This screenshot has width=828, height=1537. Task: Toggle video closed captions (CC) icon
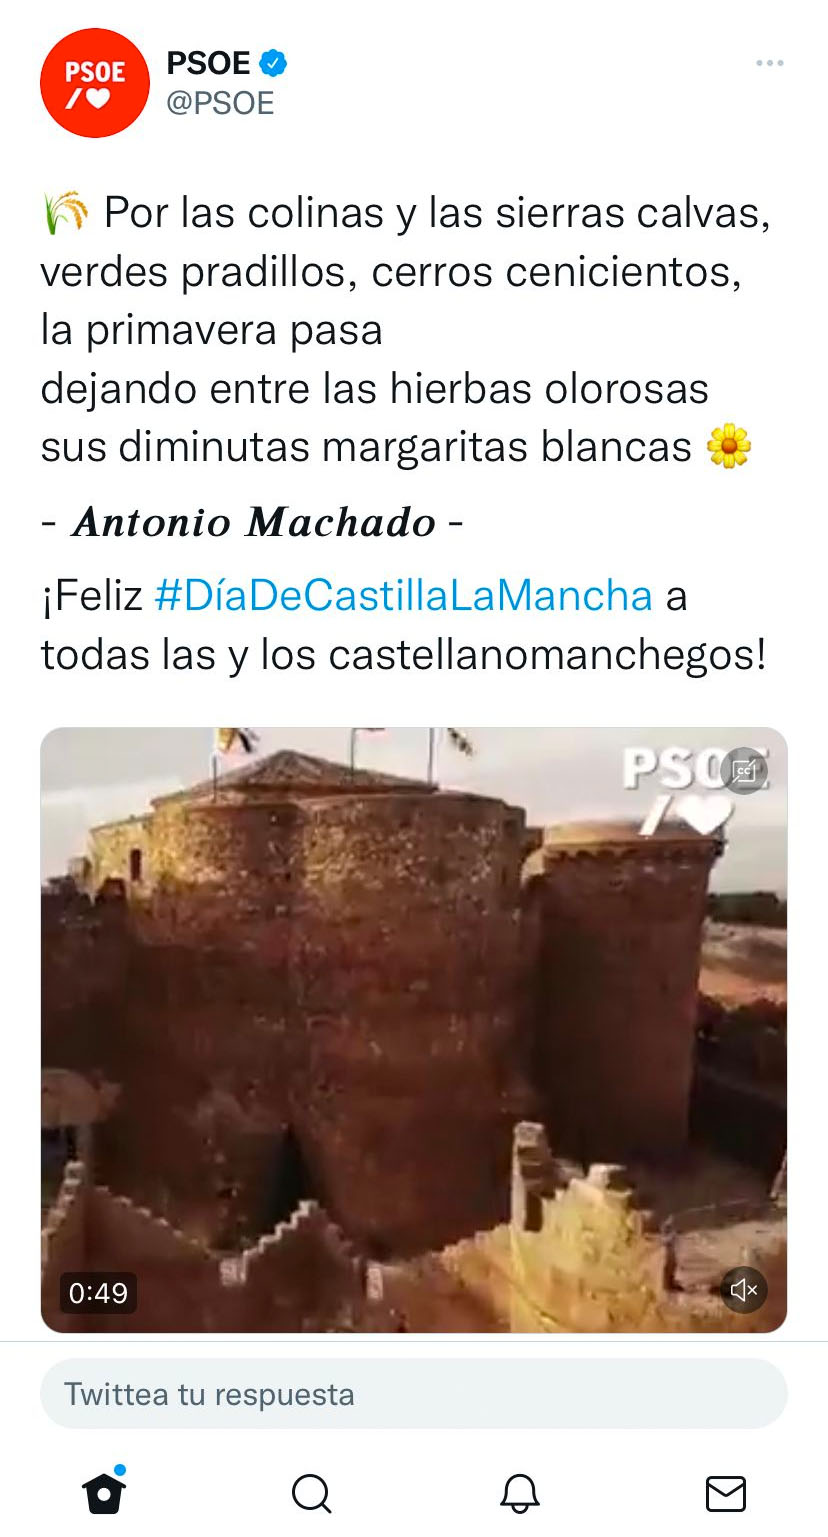[744, 771]
